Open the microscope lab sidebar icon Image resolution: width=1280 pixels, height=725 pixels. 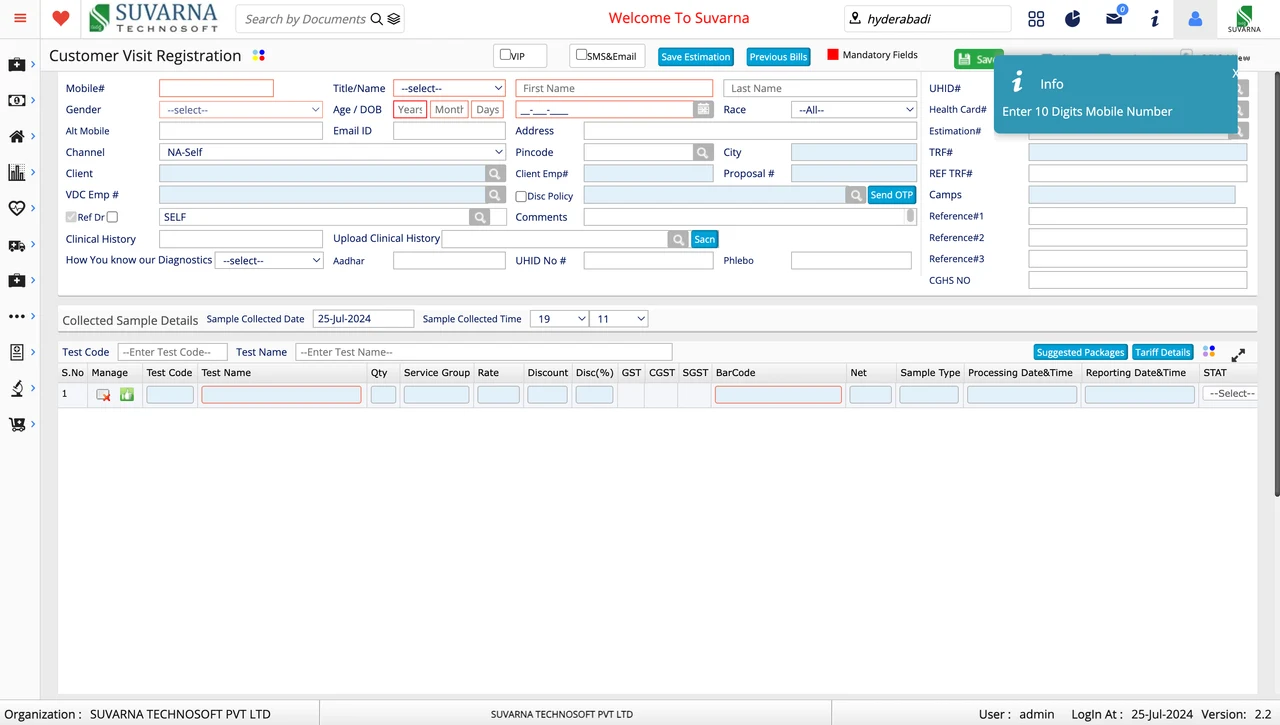coord(17,388)
